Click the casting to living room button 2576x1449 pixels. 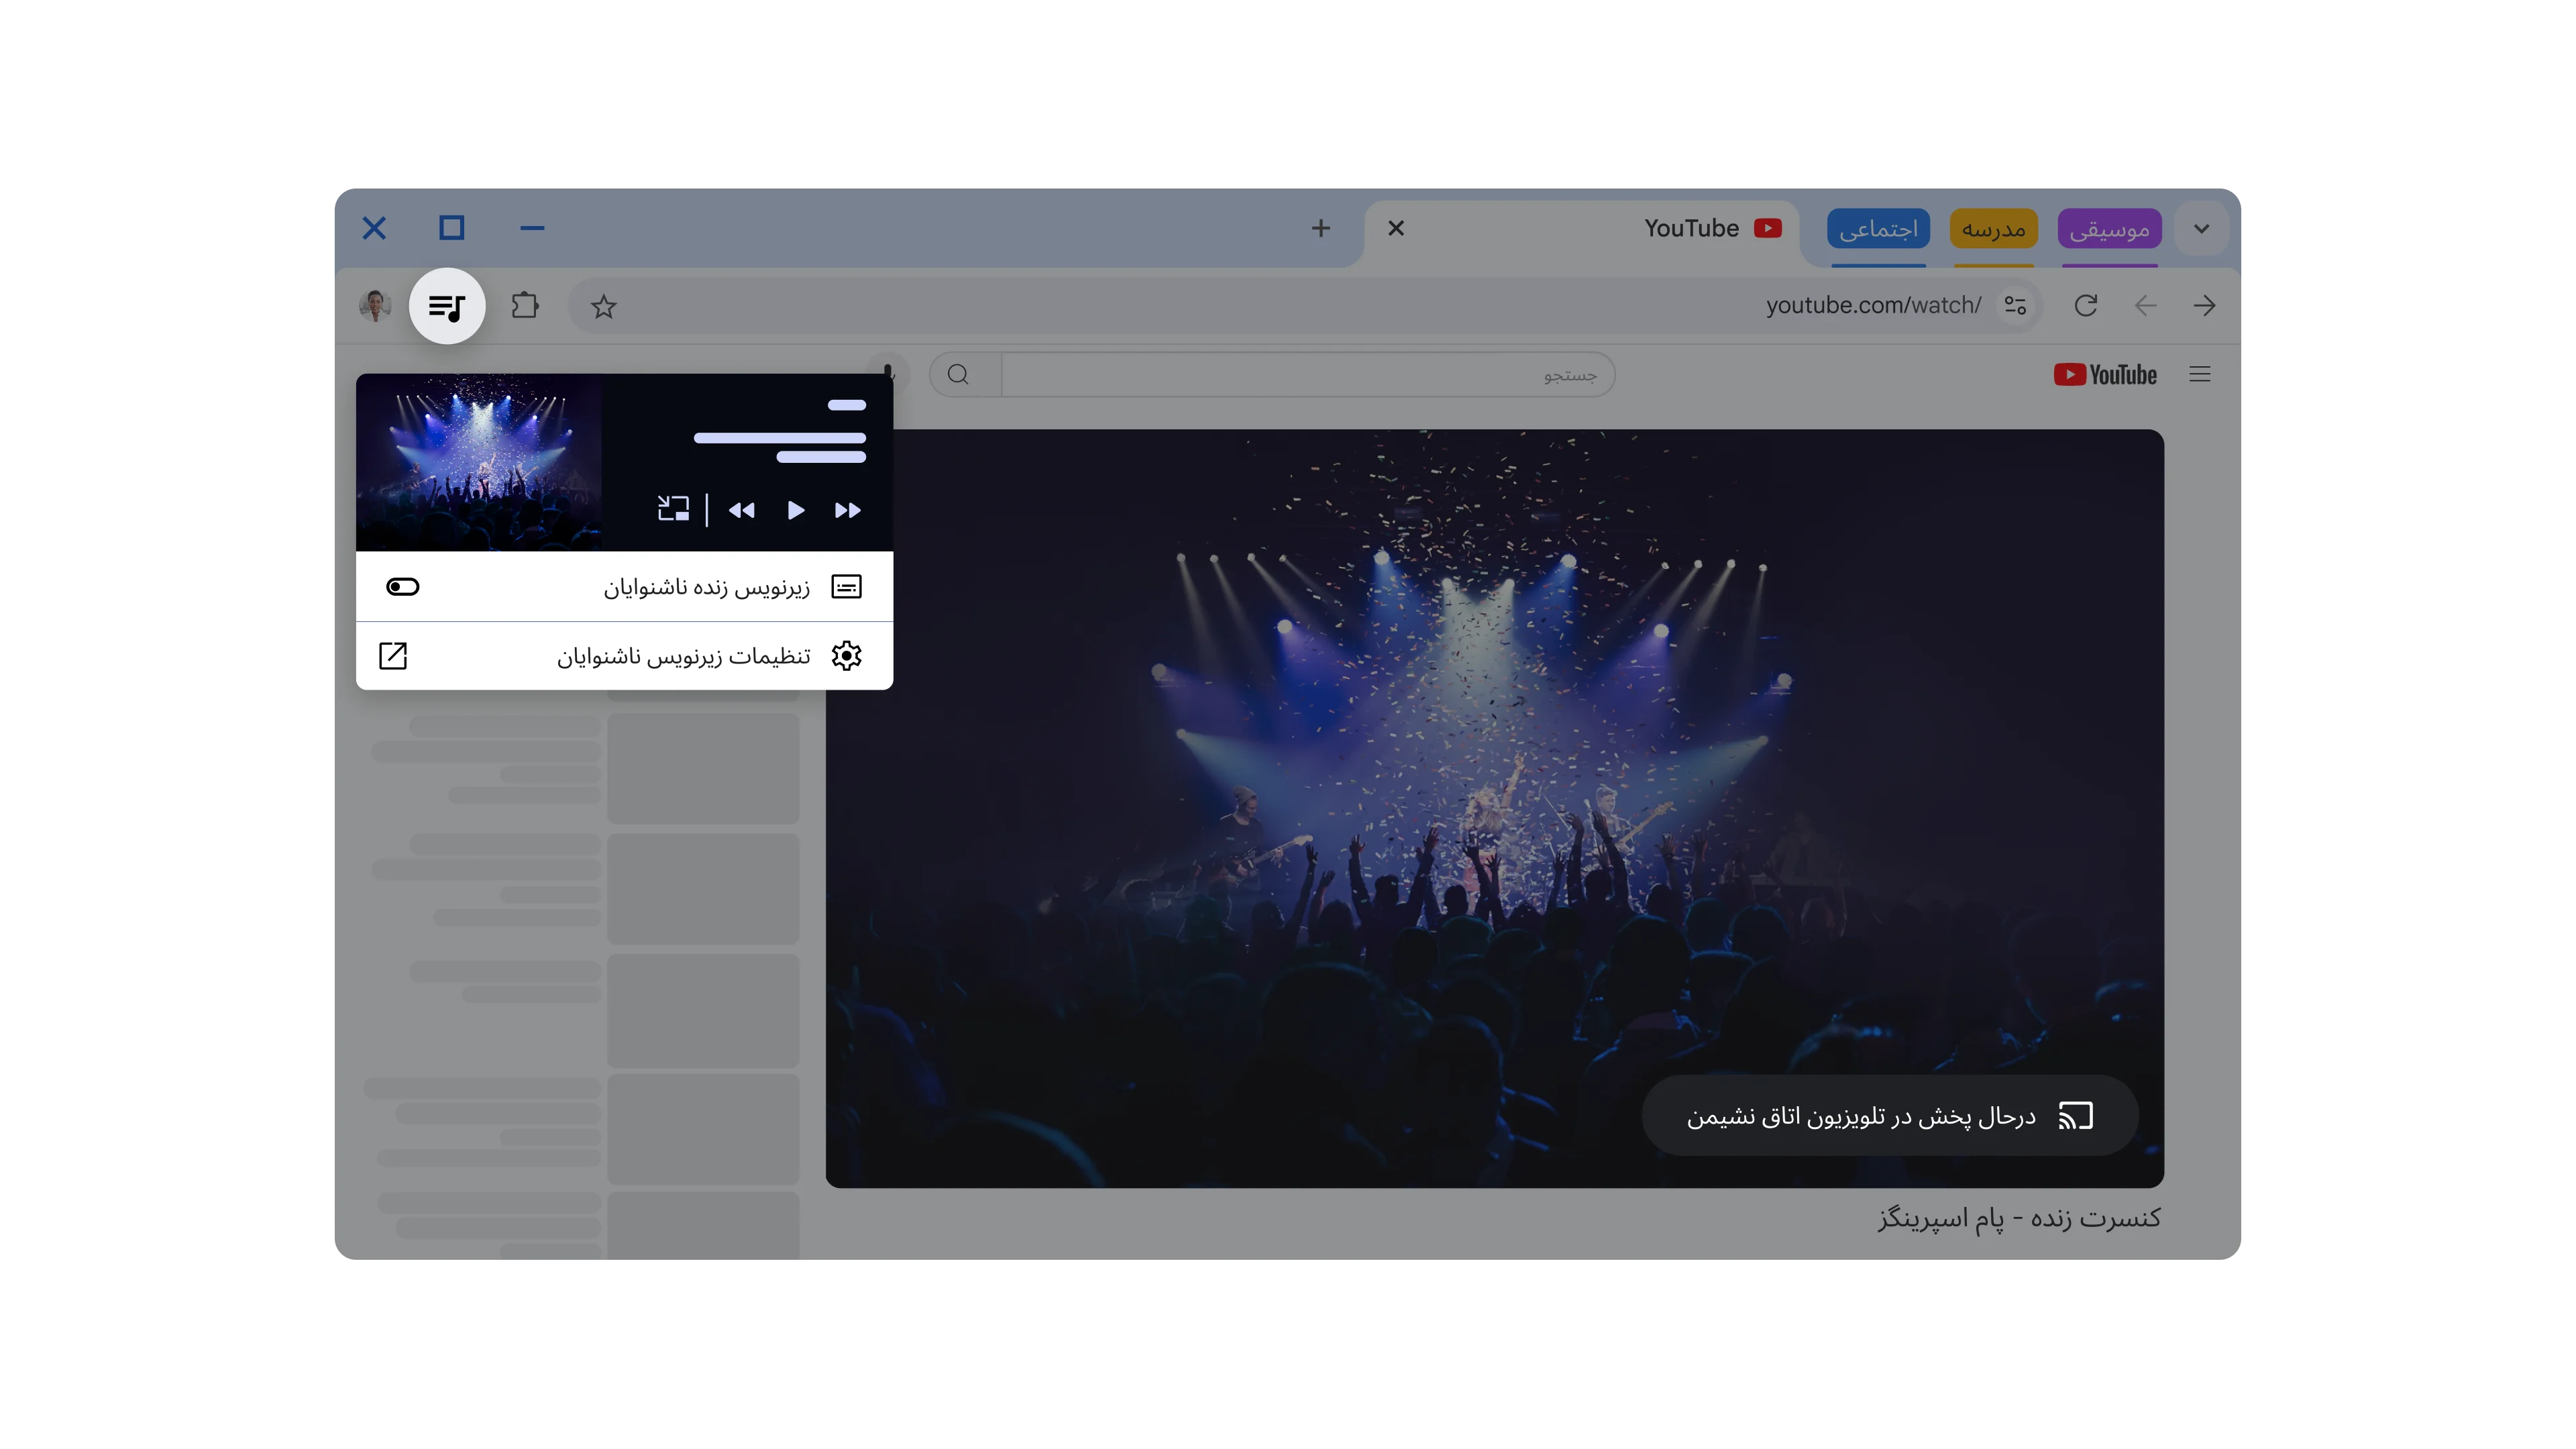coord(1889,1115)
